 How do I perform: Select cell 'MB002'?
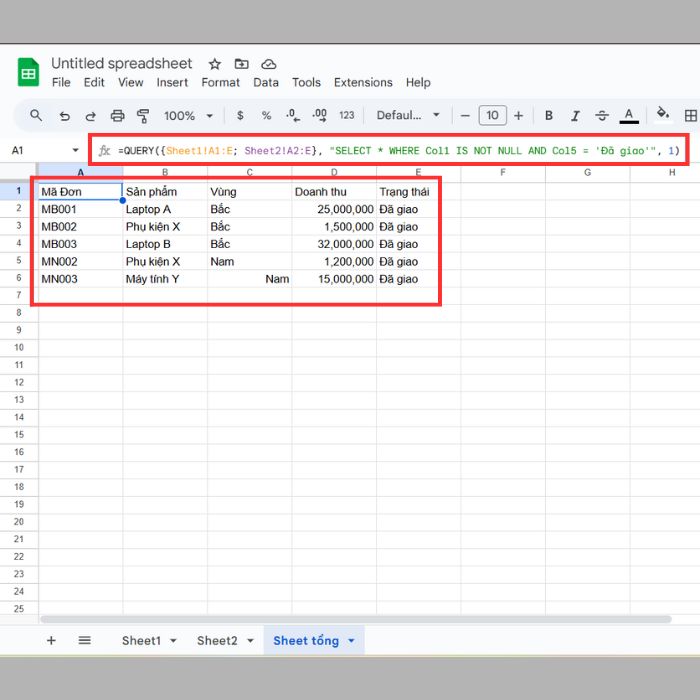(80, 226)
